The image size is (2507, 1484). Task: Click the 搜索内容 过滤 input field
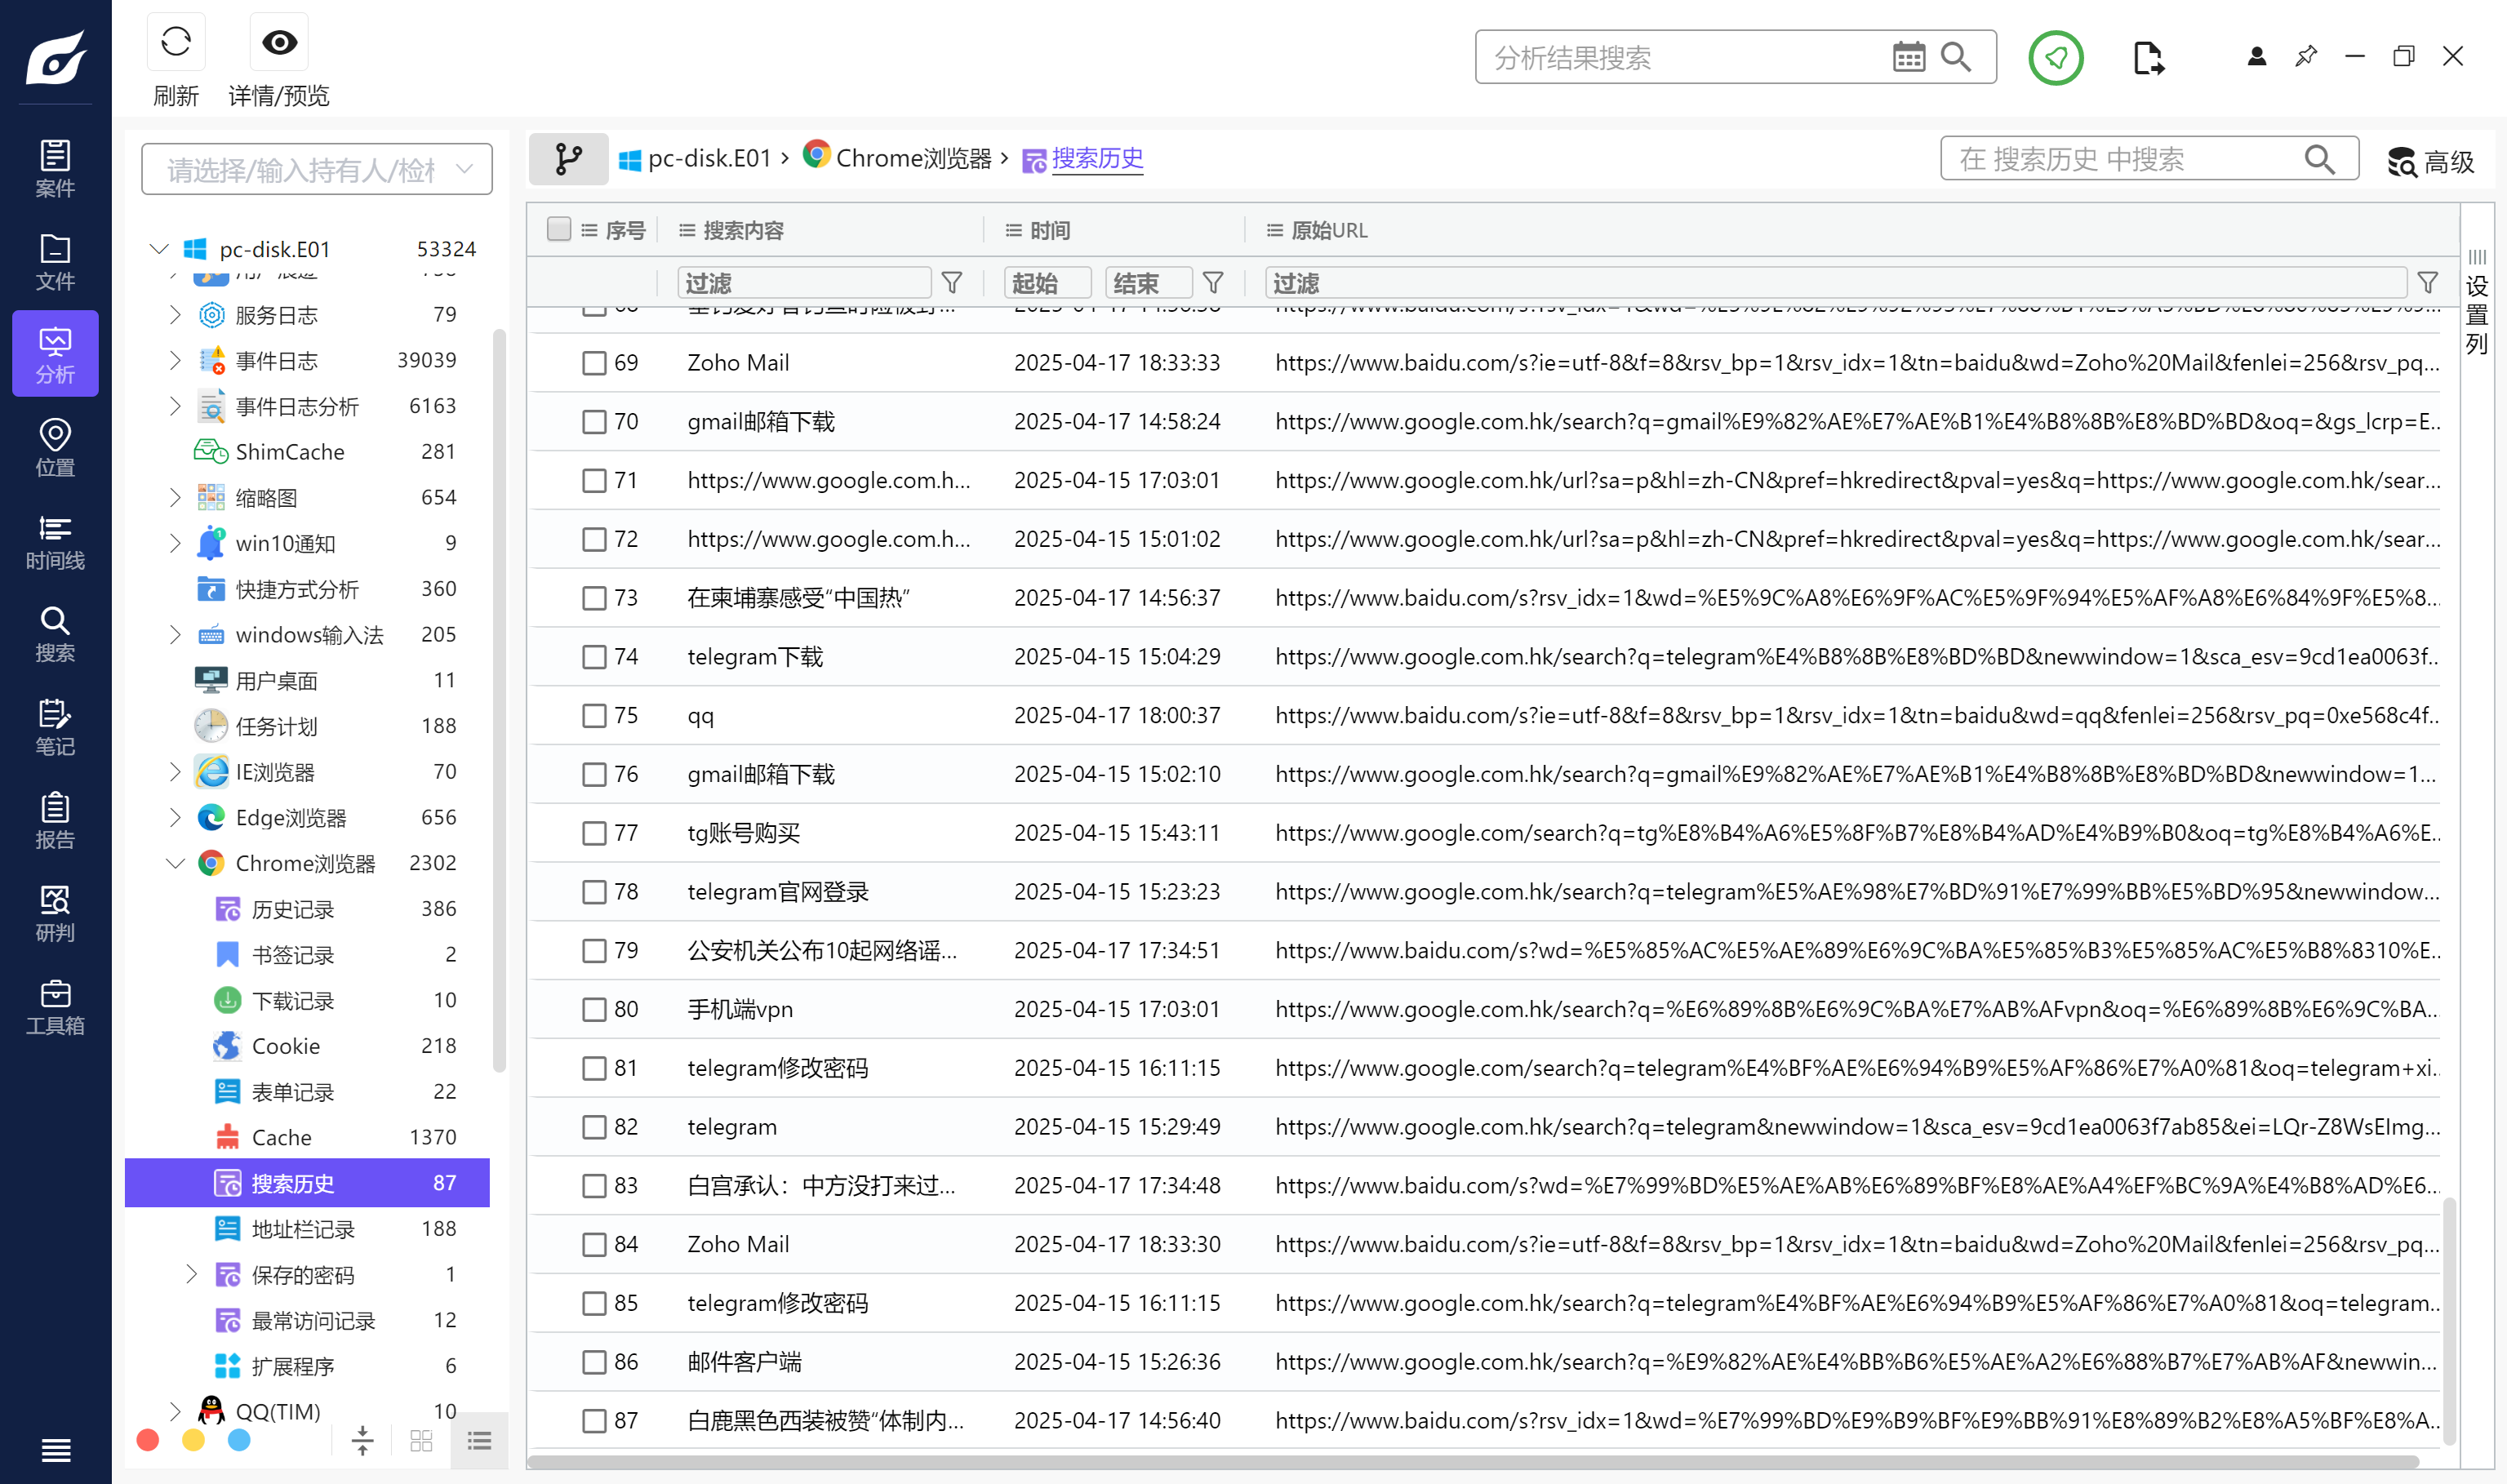(x=803, y=283)
